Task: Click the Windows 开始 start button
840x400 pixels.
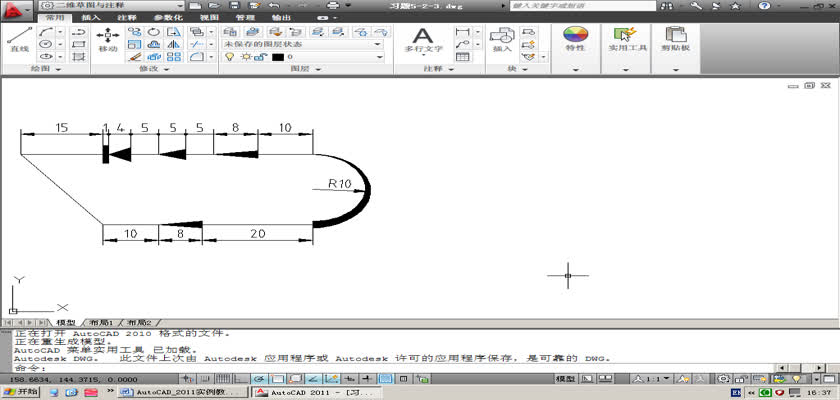Action: pyautogui.click(x=20, y=392)
